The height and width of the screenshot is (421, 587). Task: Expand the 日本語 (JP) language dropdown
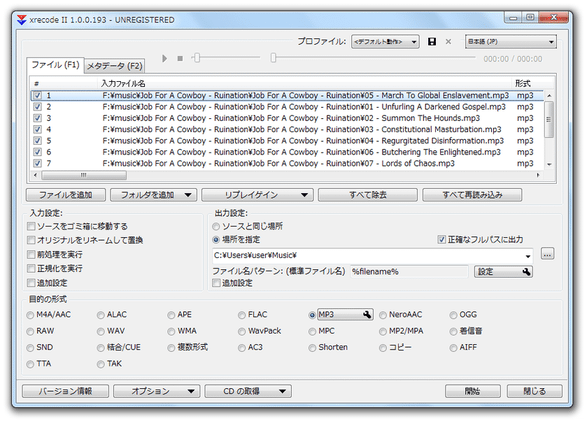click(x=511, y=42)
